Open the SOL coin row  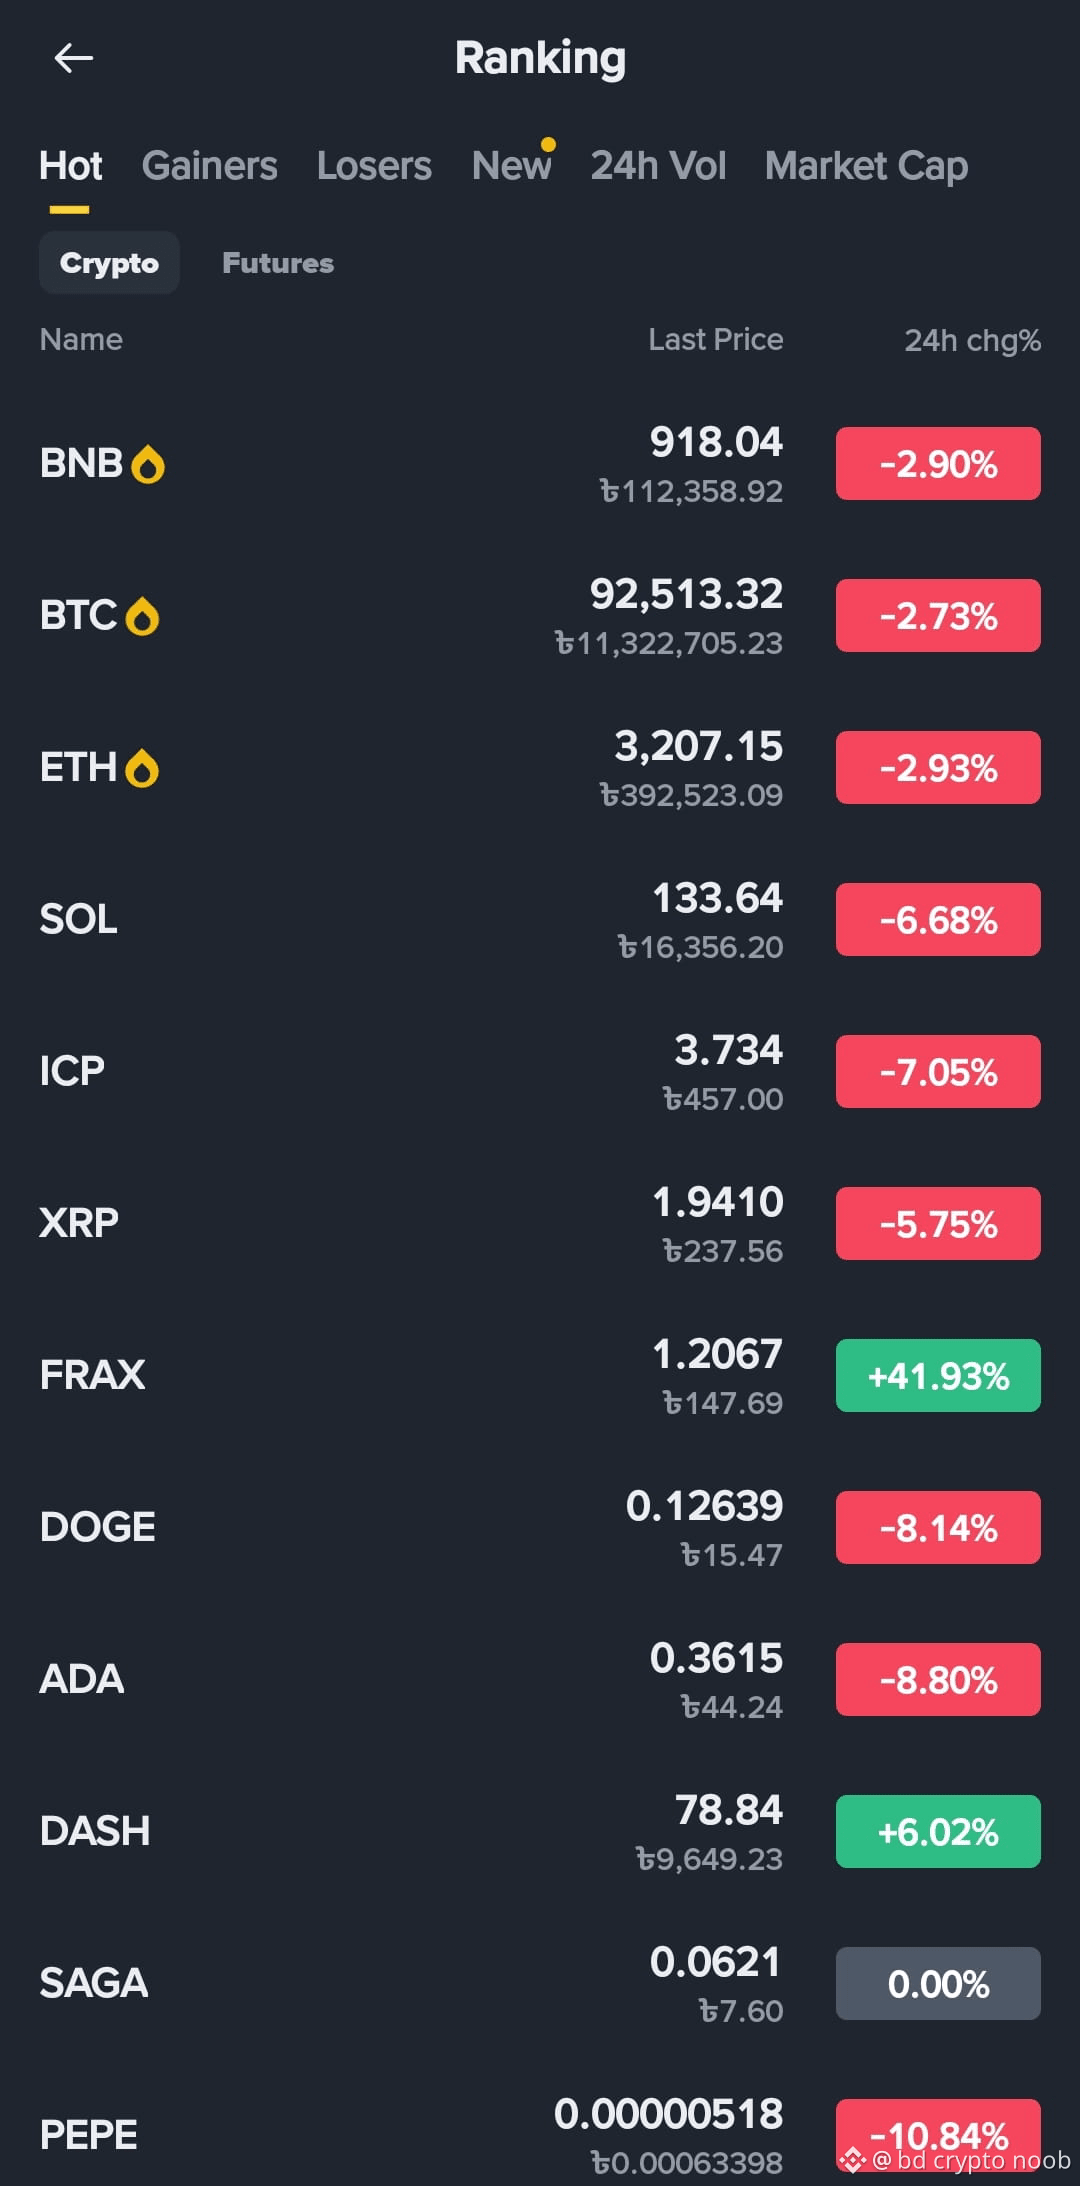tap(540, 920)
